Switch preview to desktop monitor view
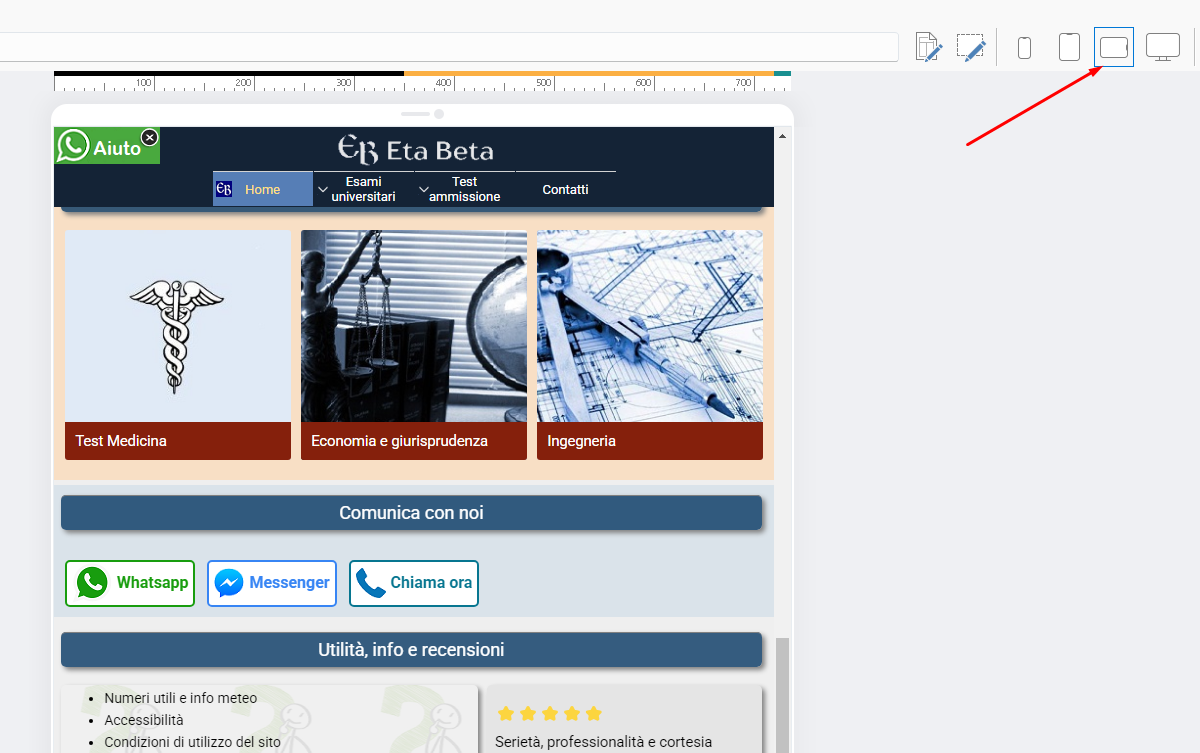1200x753 pixels. tap(1162, 47)
